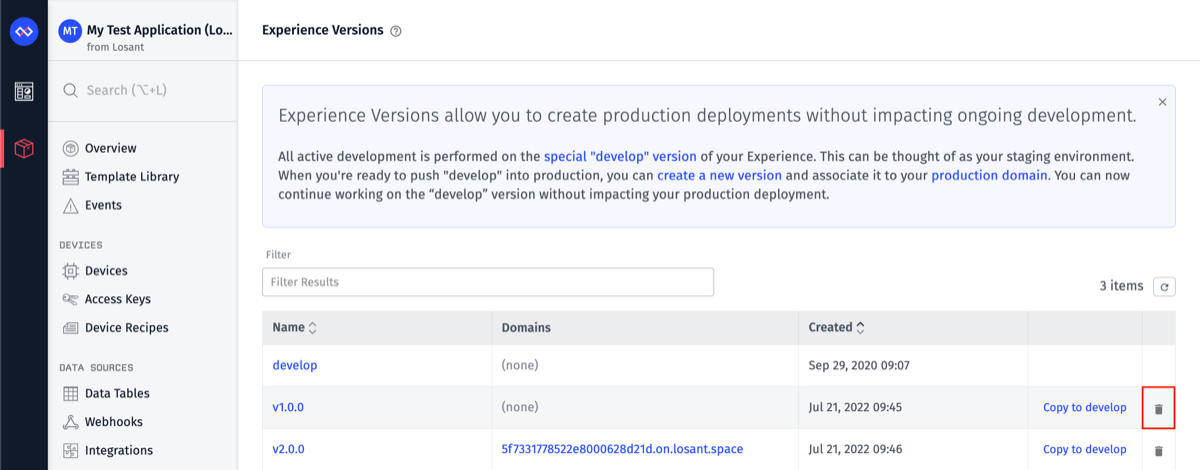The height and width of the screenshot is (470, 1200).
Task: Delete version v1.0.0 with trash icon
Action: pos(1159,408)
